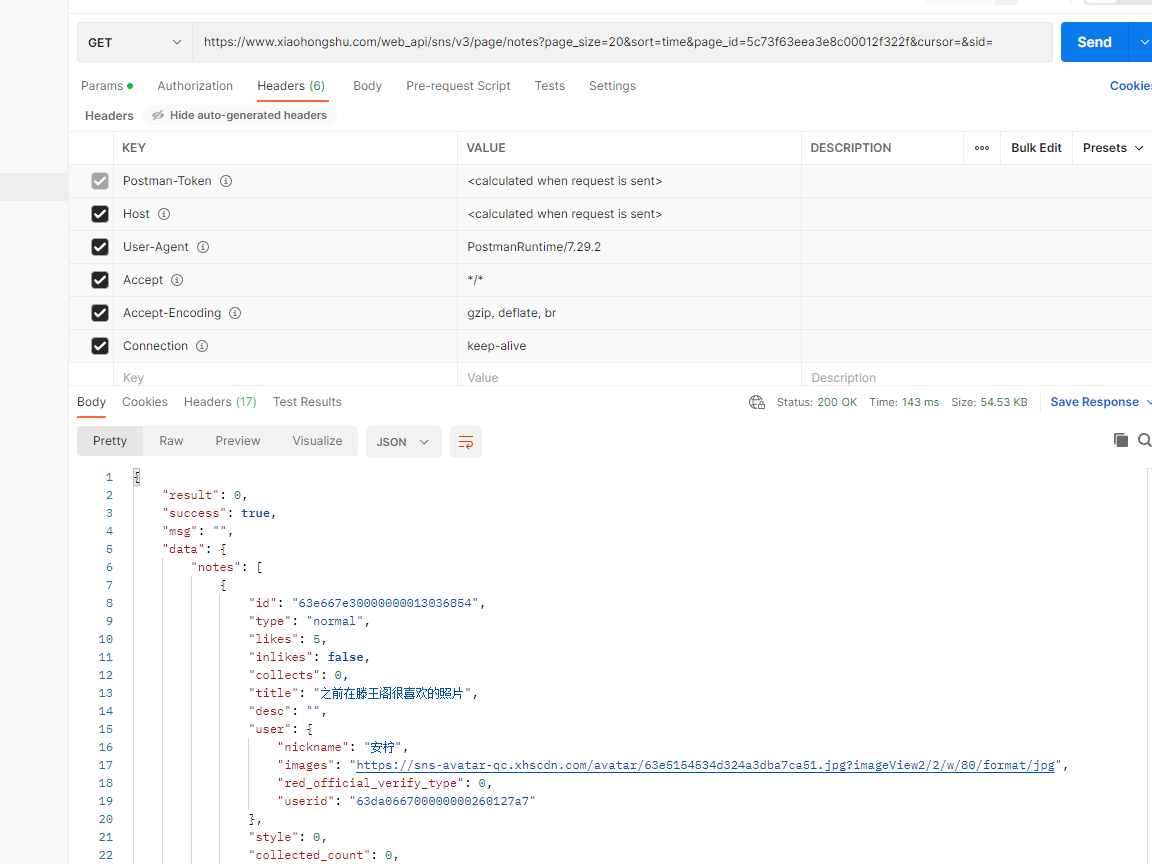1152x864 pixels.
Task: Copy the response body using the copy icon
Action: pyautogui.click(x=1121, y=440)
